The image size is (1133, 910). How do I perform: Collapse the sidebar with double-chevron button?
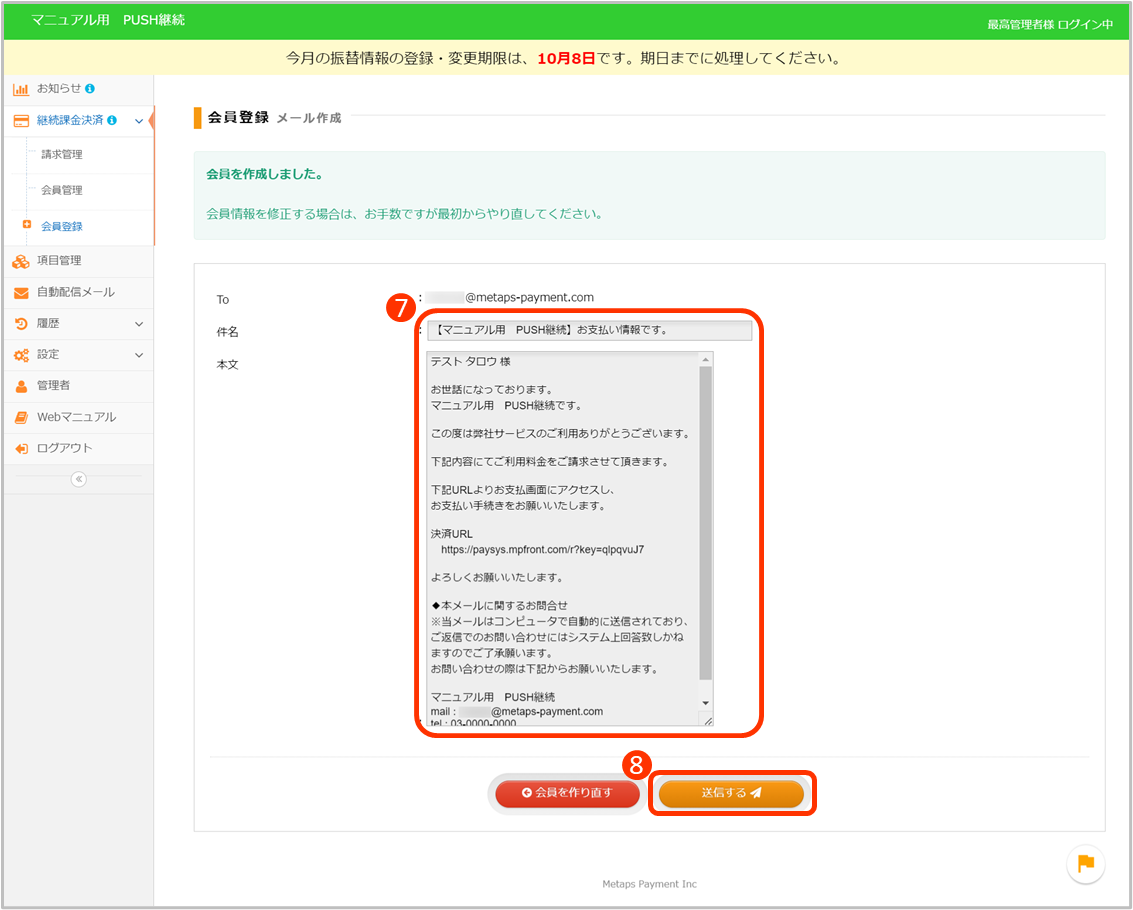[79, 479]
